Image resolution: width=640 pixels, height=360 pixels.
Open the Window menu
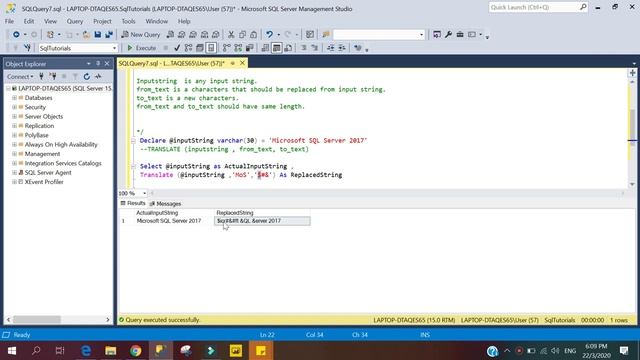[x=157, y=21]
